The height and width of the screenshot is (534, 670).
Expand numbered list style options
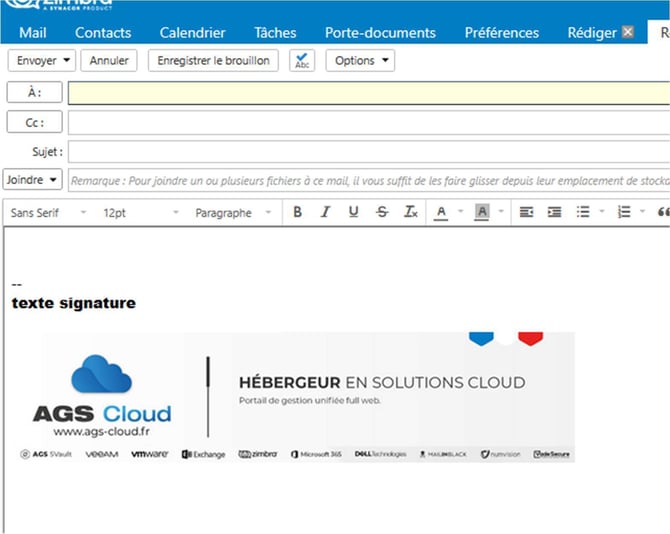click(x=642, y=211)
